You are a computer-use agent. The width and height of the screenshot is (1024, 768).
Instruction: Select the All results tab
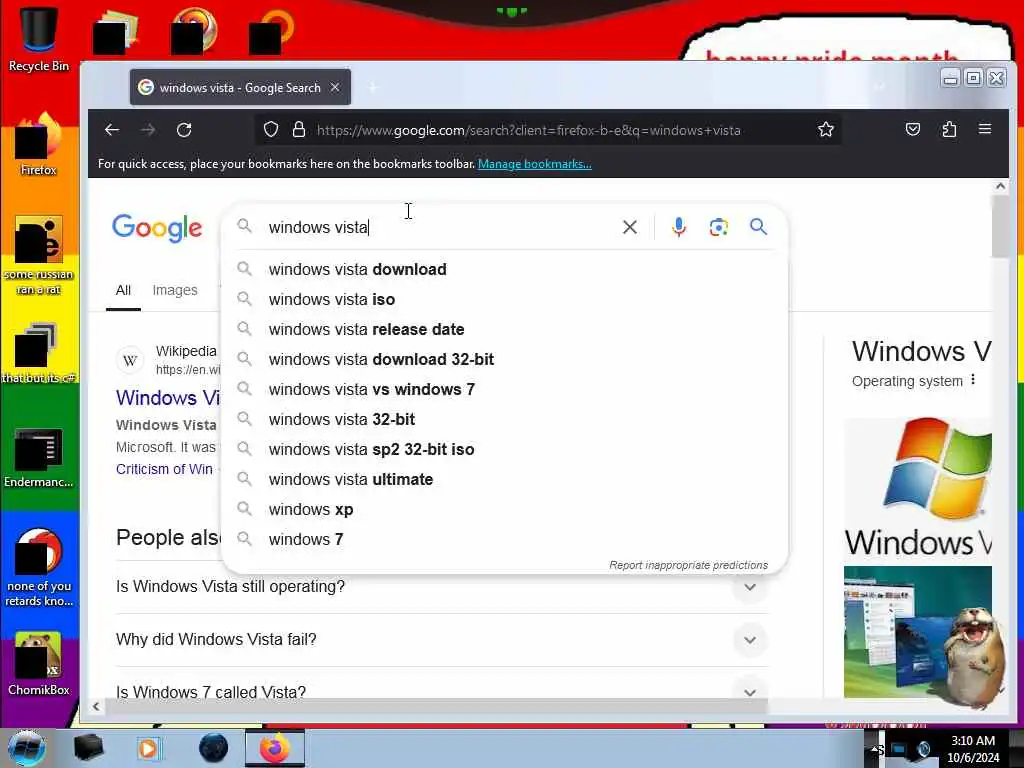coord(123,290)
